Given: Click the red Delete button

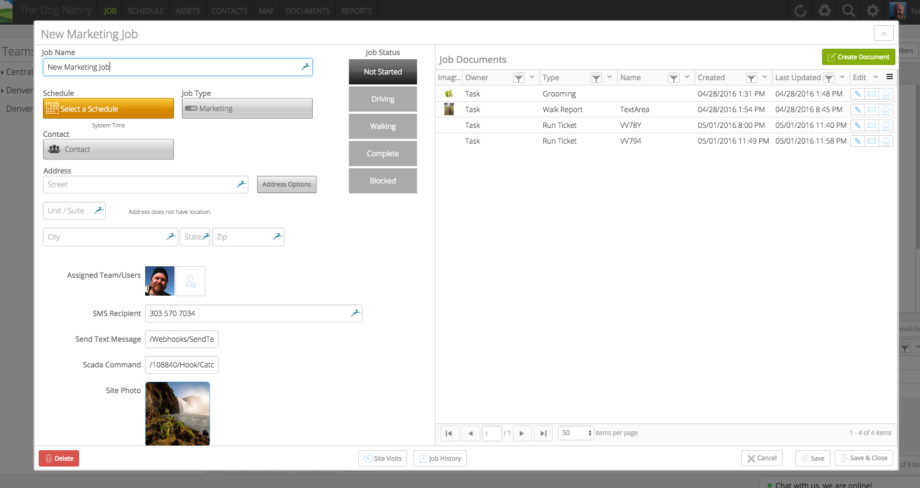Looking at the screenshot, I should [x=59, y=459].
